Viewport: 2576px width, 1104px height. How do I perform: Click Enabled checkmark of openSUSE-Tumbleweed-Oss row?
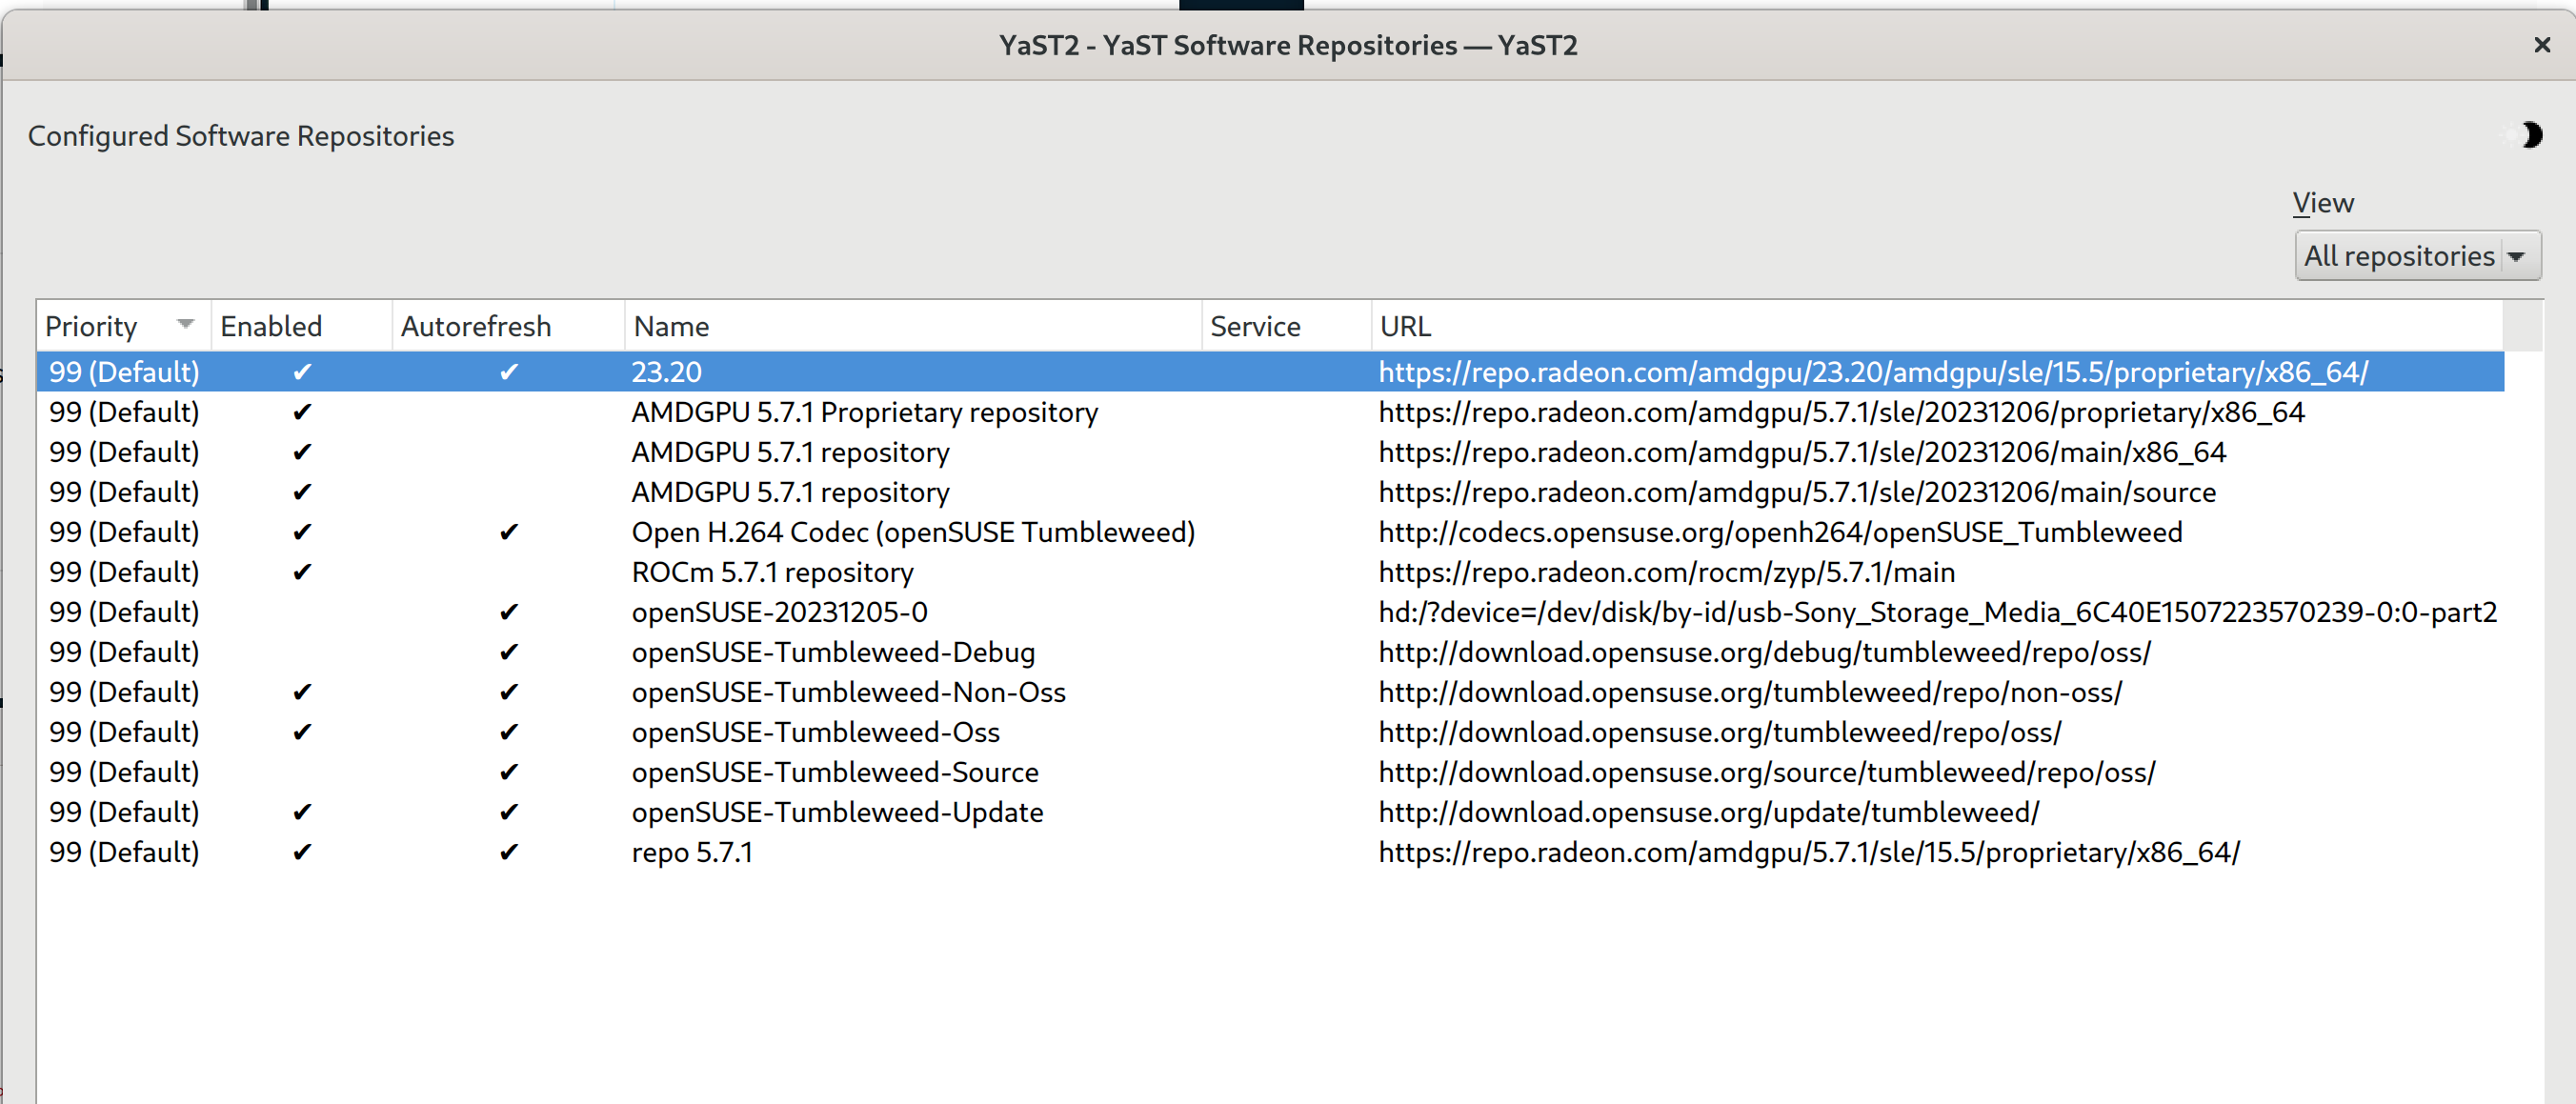(302, 732)
